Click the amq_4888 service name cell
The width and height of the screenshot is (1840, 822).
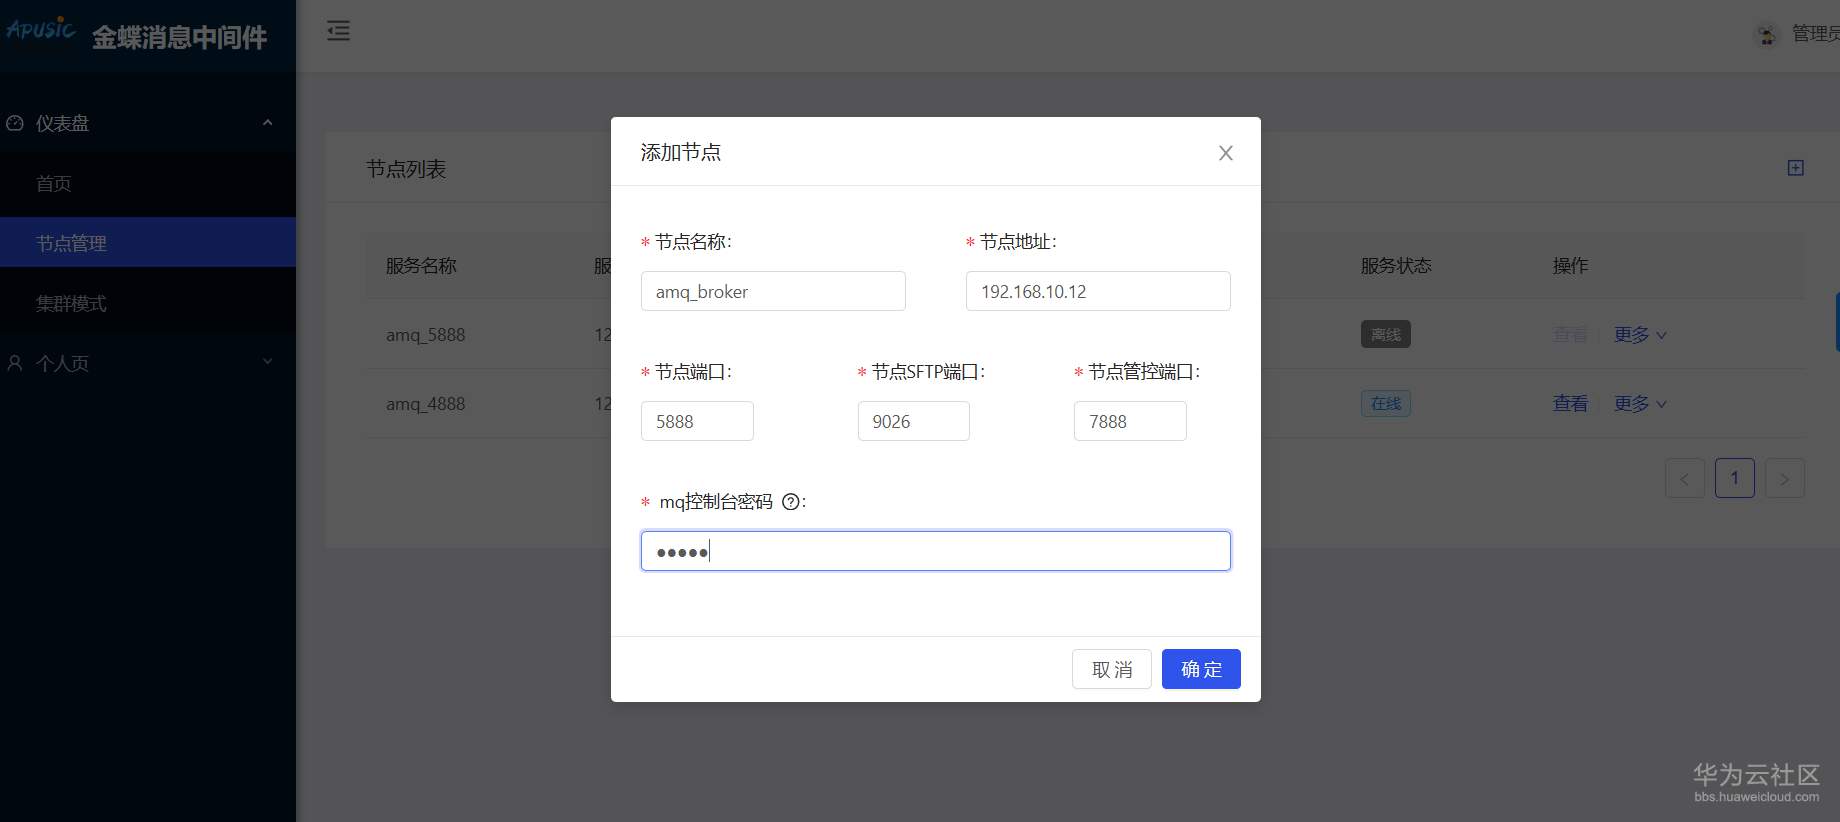(426, 404)
